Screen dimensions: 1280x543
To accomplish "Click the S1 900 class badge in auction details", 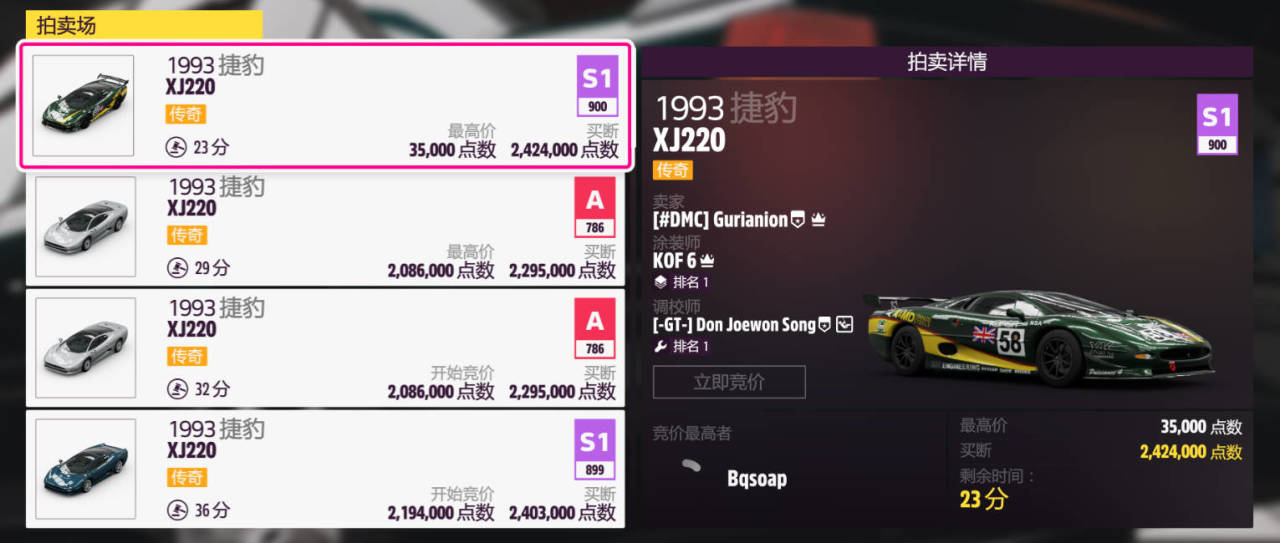I will (x=1217, y=124).
